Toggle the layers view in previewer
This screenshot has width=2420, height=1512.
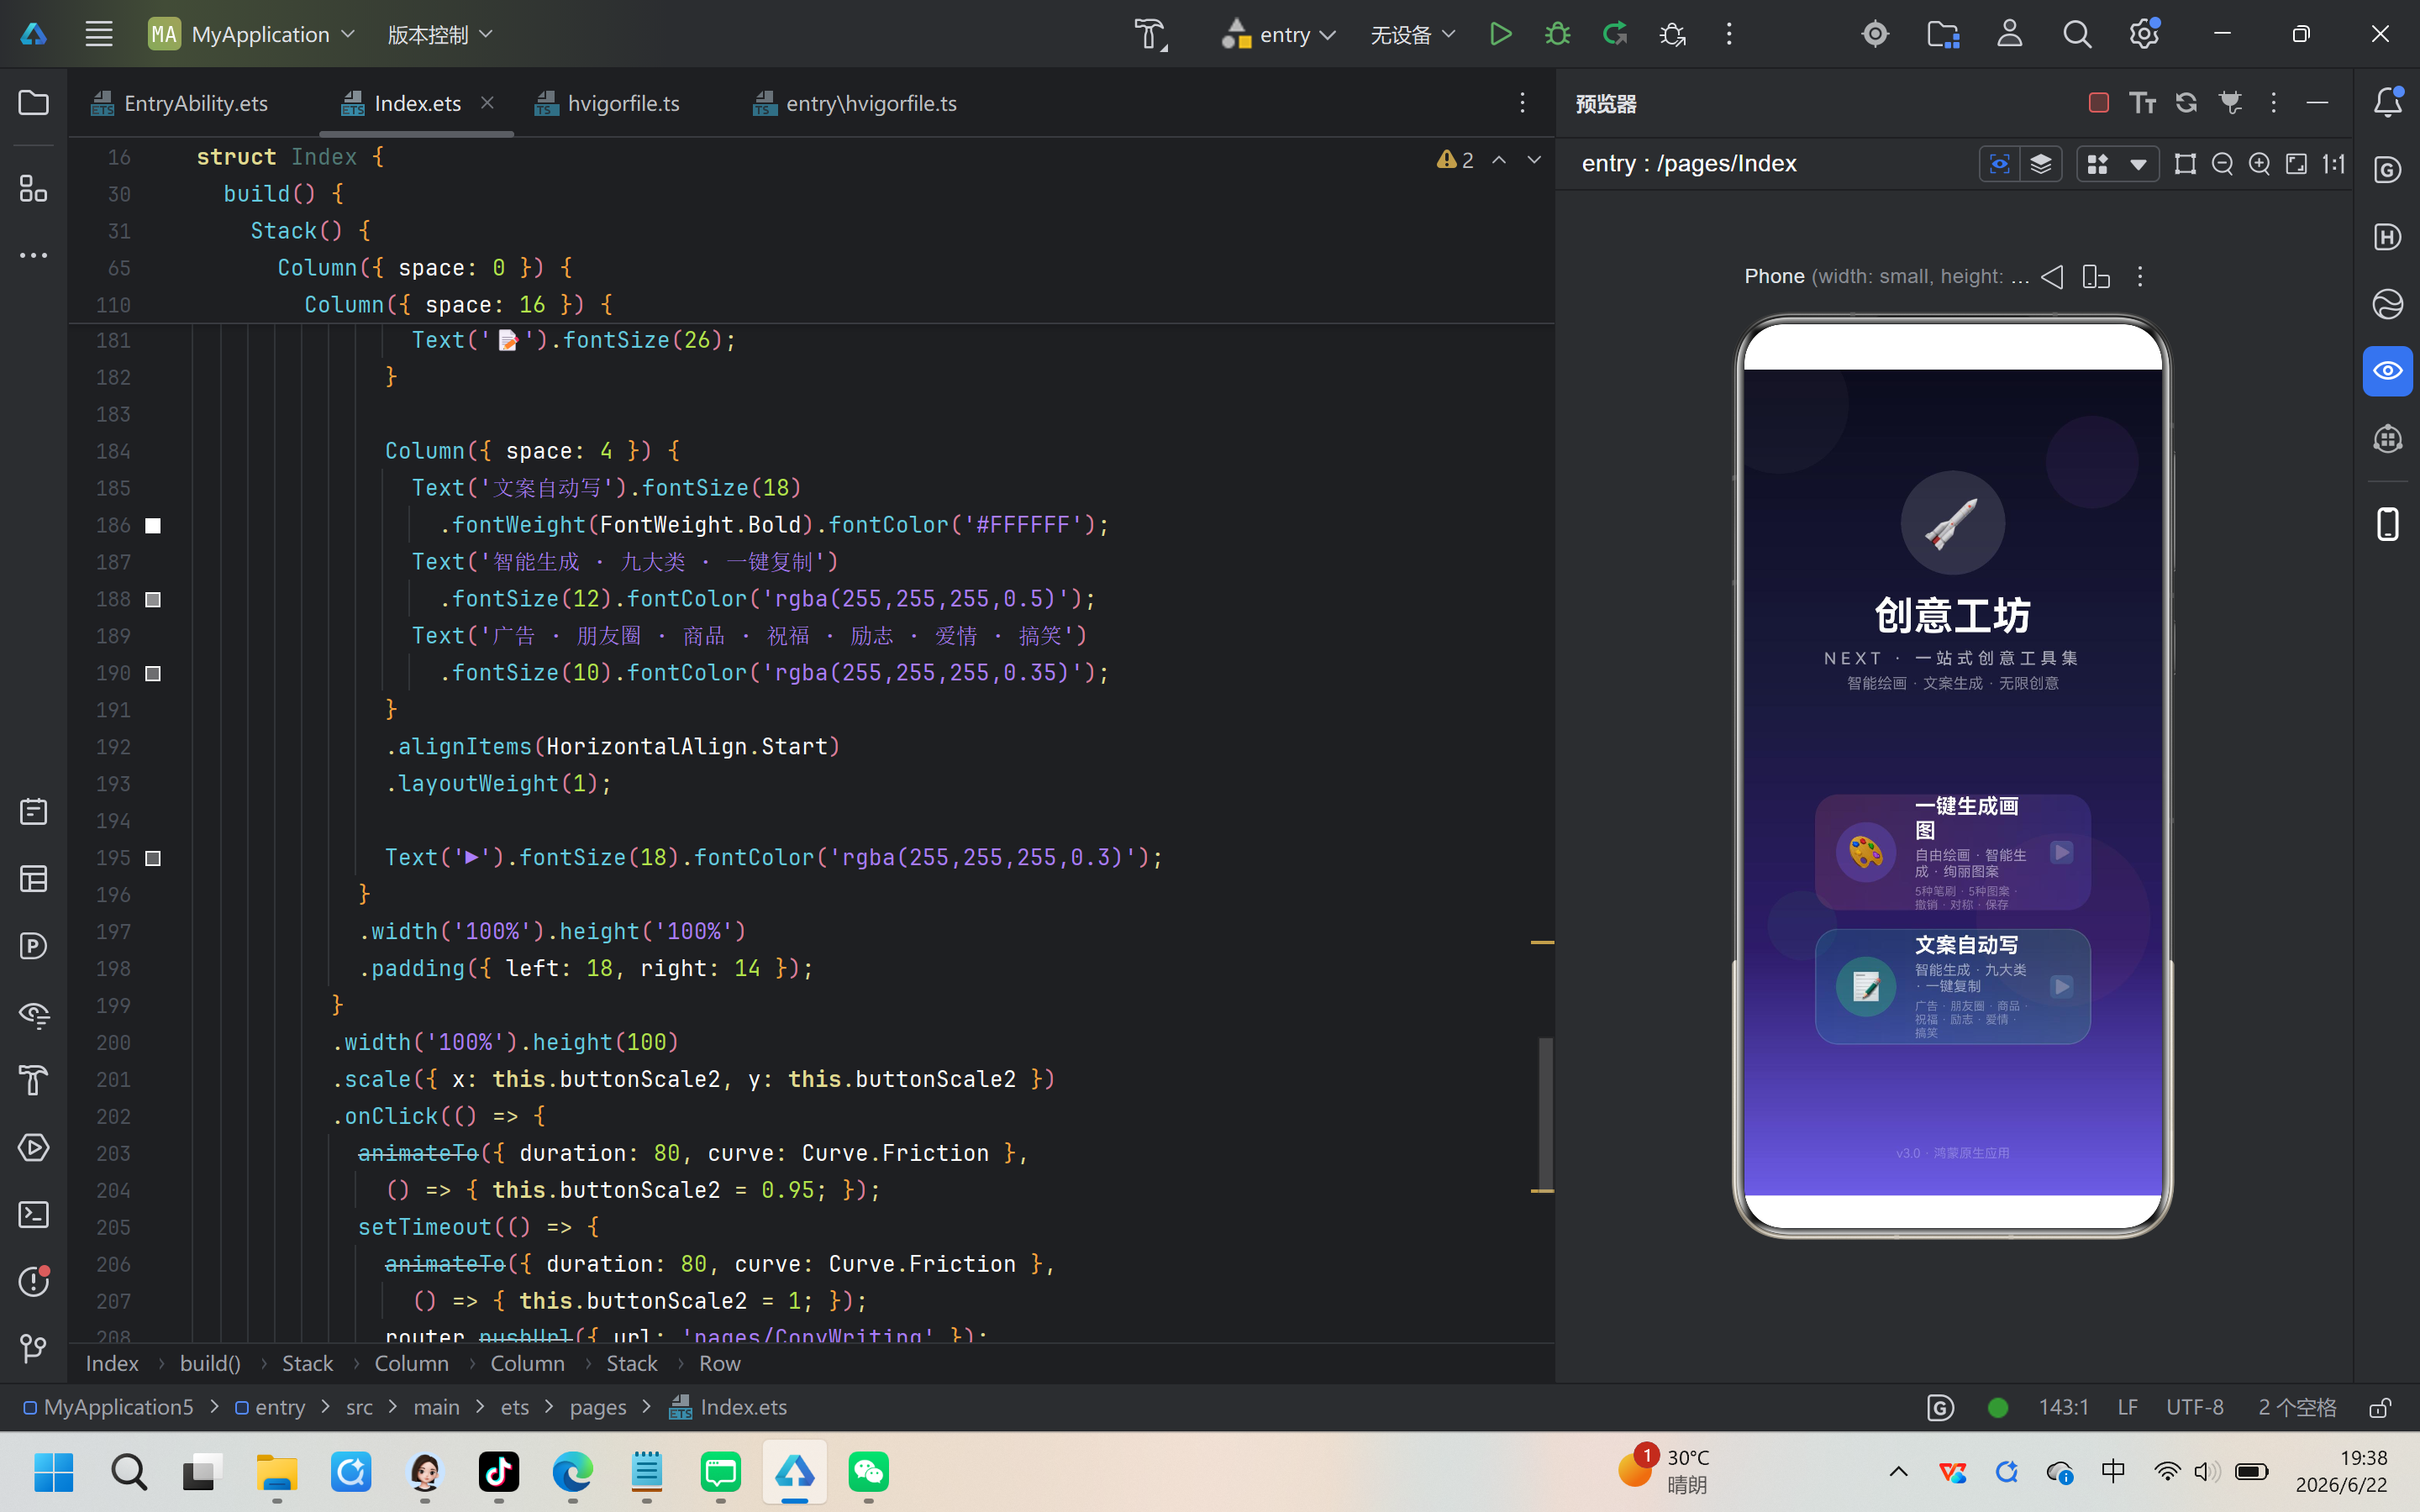tap(2040, 164)
